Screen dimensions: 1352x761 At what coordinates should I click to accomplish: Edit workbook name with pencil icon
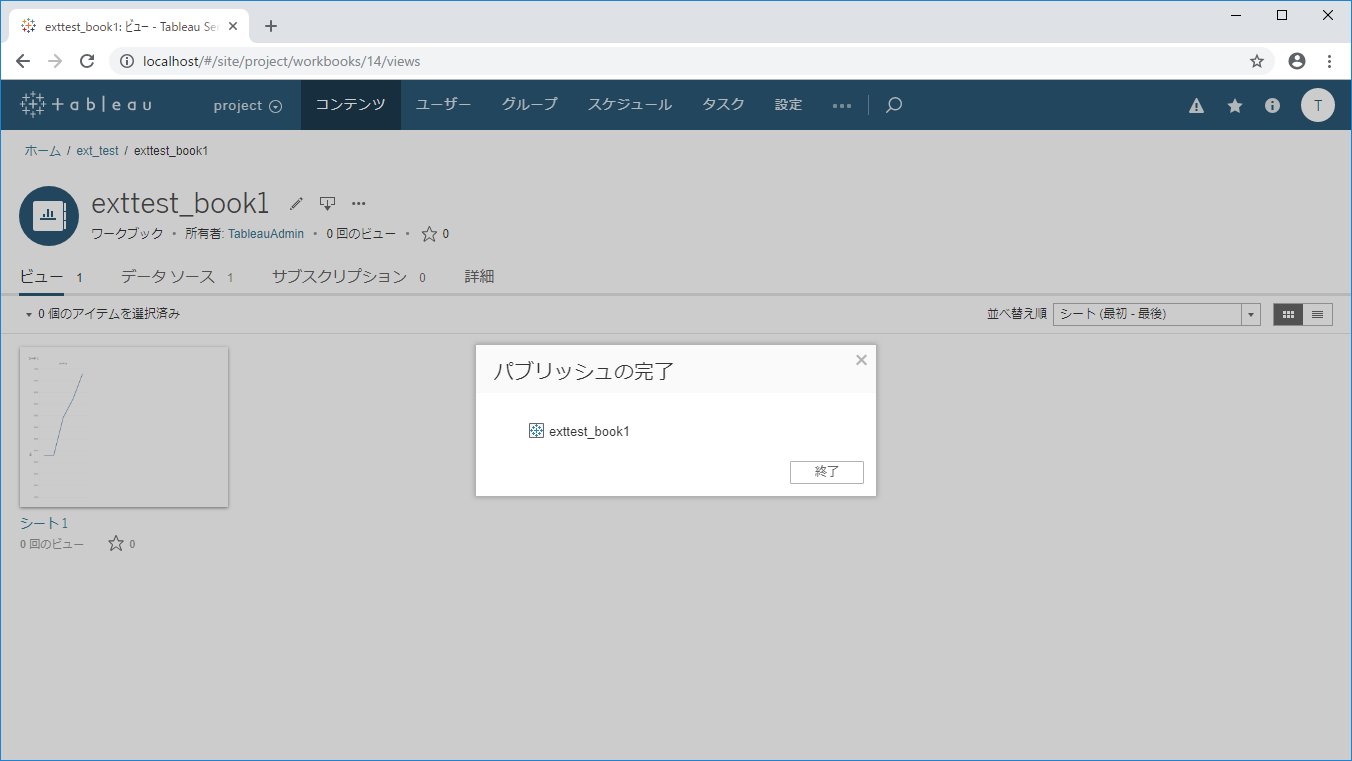pos(296,204)
